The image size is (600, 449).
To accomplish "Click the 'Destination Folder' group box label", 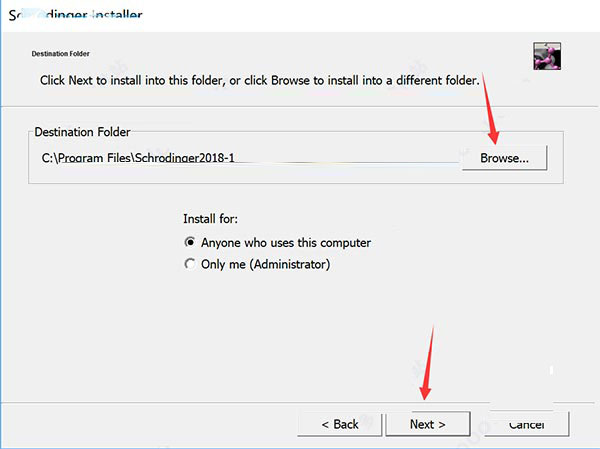I will coord(82,132).
